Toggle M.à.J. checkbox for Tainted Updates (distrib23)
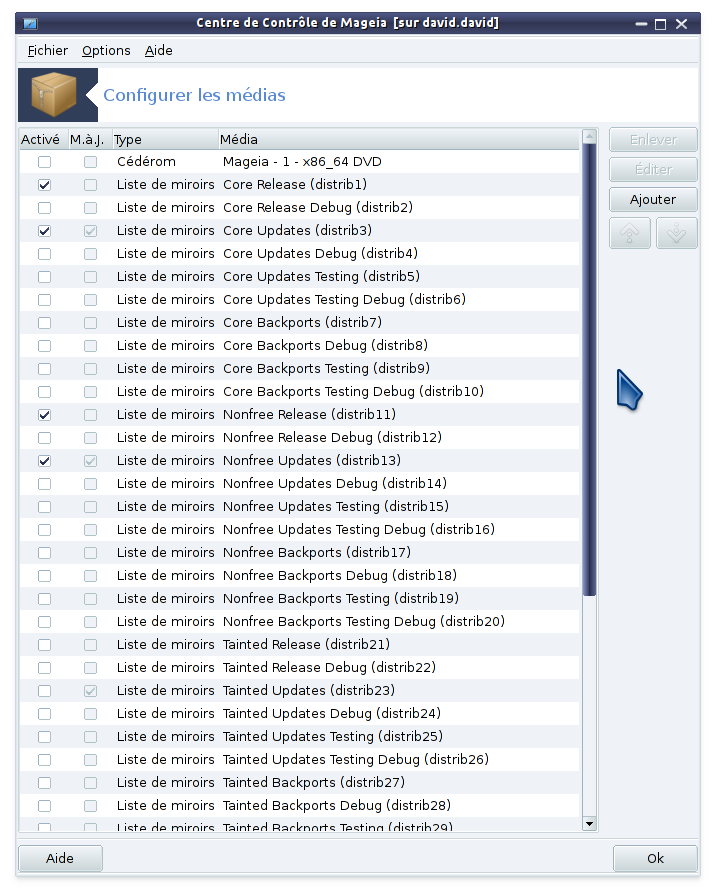The width and height of the screenshot is (716, 895). click(x=90, y=691)
